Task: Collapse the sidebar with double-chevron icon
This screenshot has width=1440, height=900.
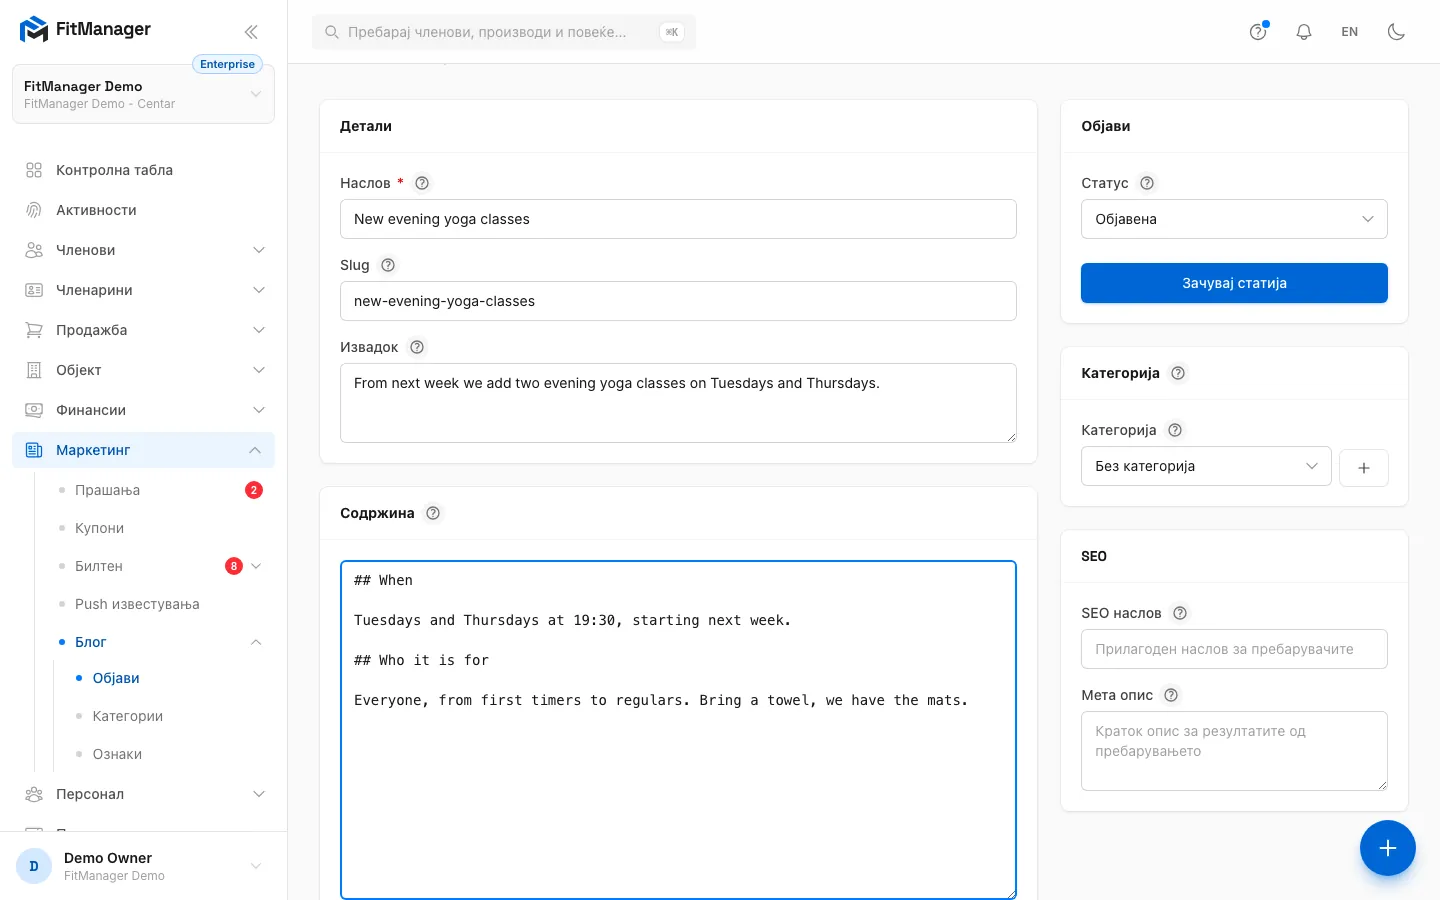Action: [x=251, y=31]
